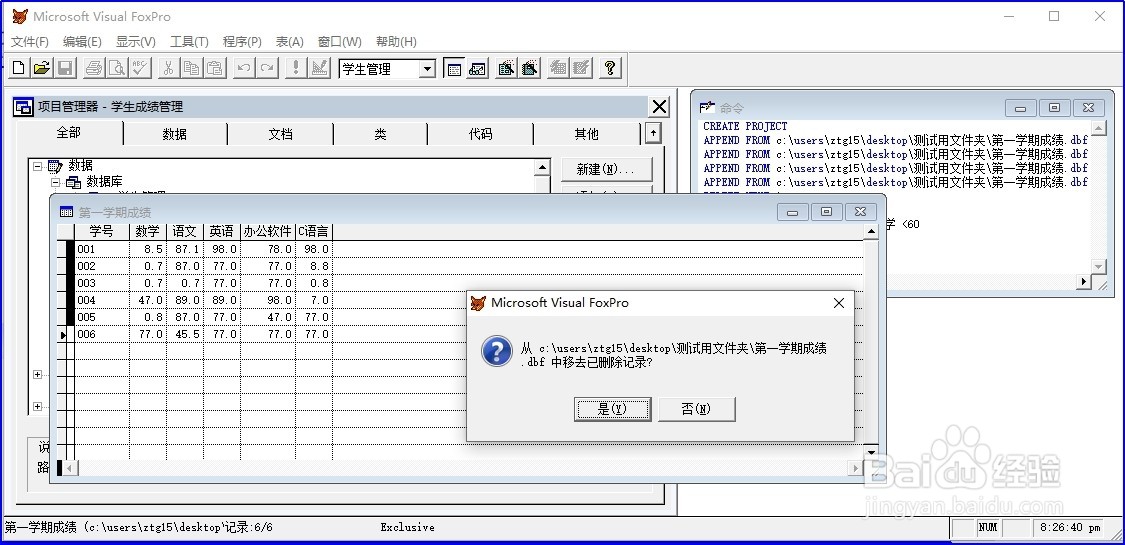Click the Redo arrow icon

pyautogui.click(x=267, y=69)
